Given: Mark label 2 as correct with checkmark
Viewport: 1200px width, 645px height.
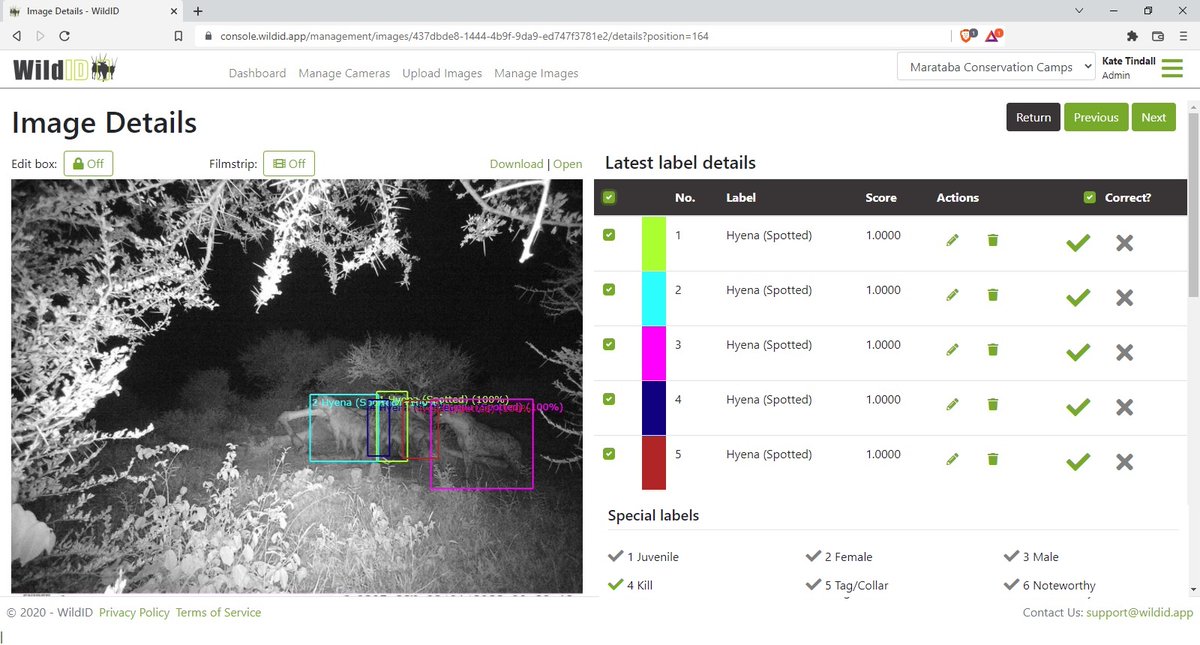Looking at the screenshot, I should coord(1078,298).
